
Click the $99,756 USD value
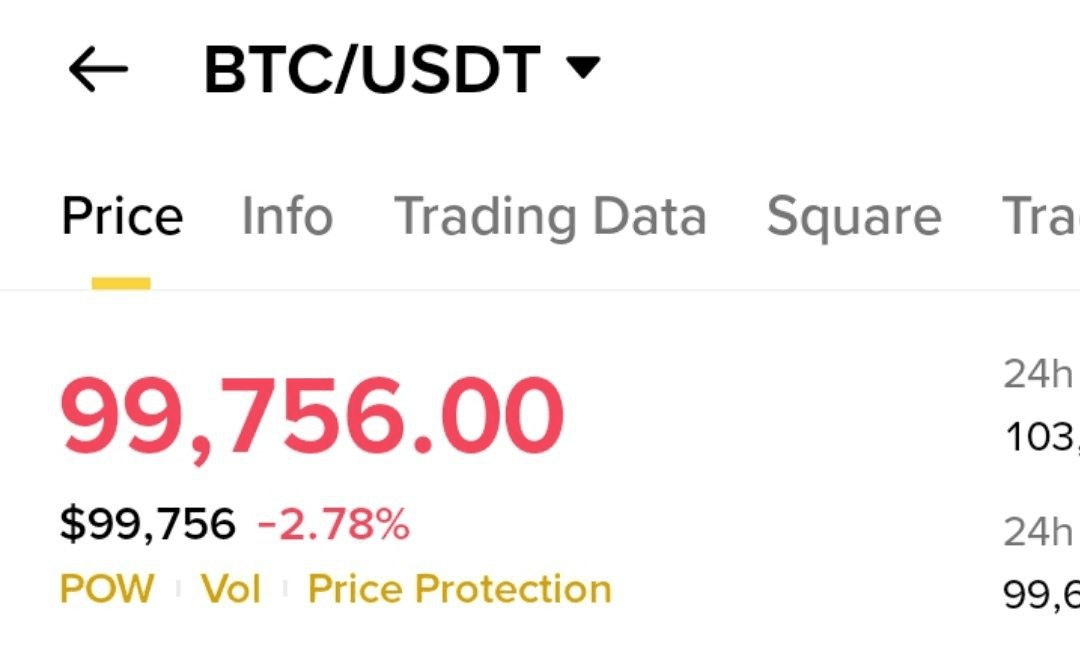[148, 524]
